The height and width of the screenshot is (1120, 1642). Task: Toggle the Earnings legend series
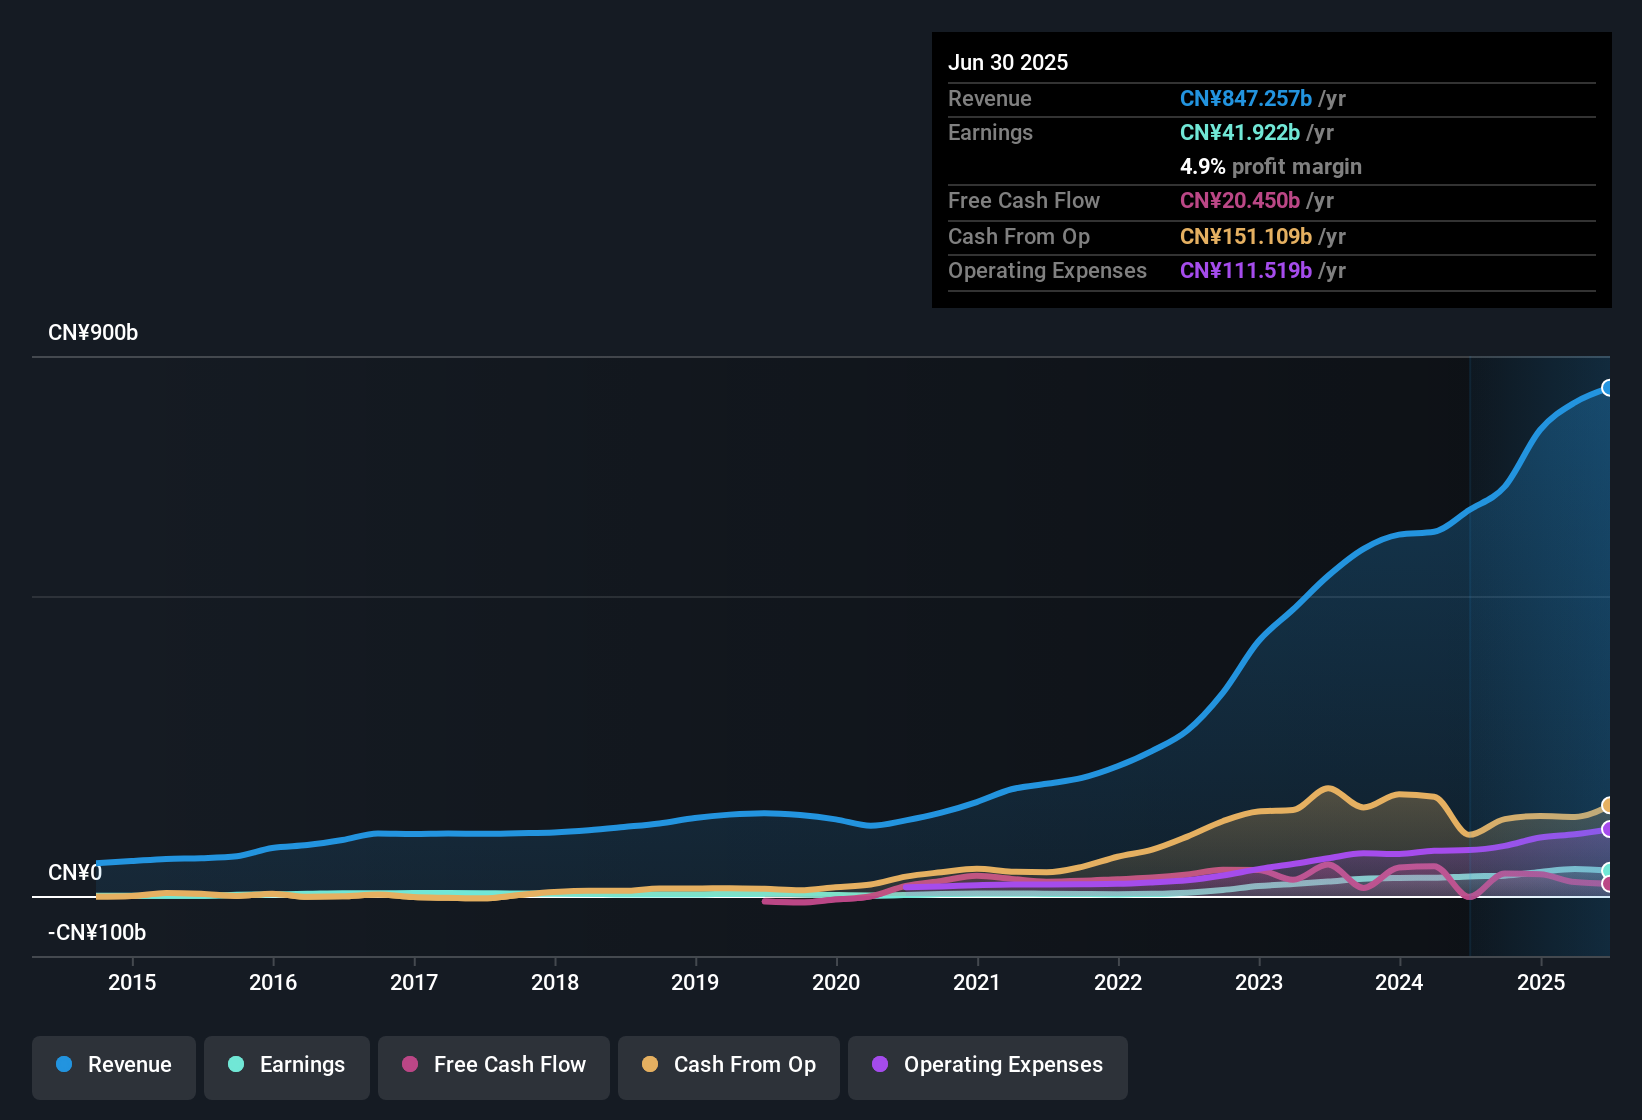tap(287, 1065)
